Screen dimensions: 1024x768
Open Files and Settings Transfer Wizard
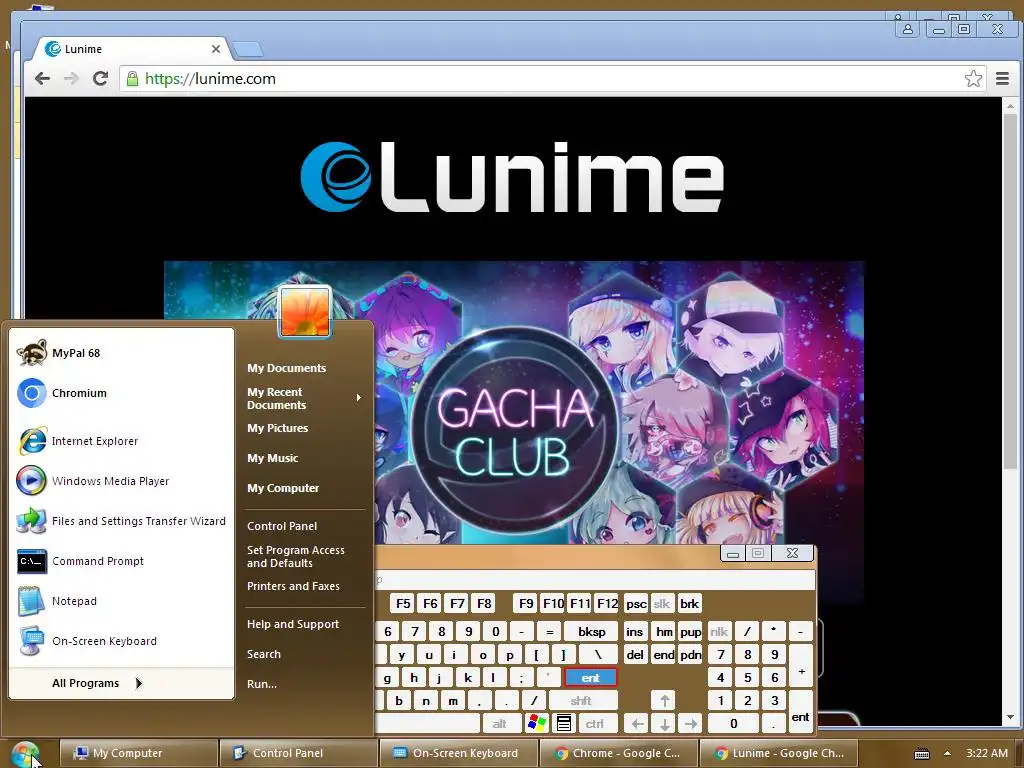coord(121,521)
